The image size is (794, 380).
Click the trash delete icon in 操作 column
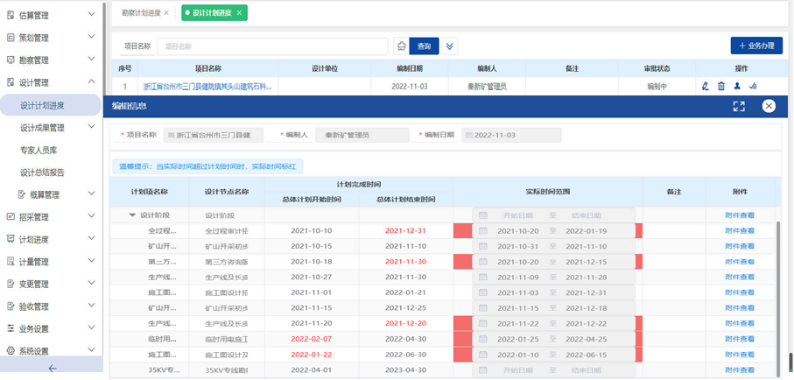721,86
